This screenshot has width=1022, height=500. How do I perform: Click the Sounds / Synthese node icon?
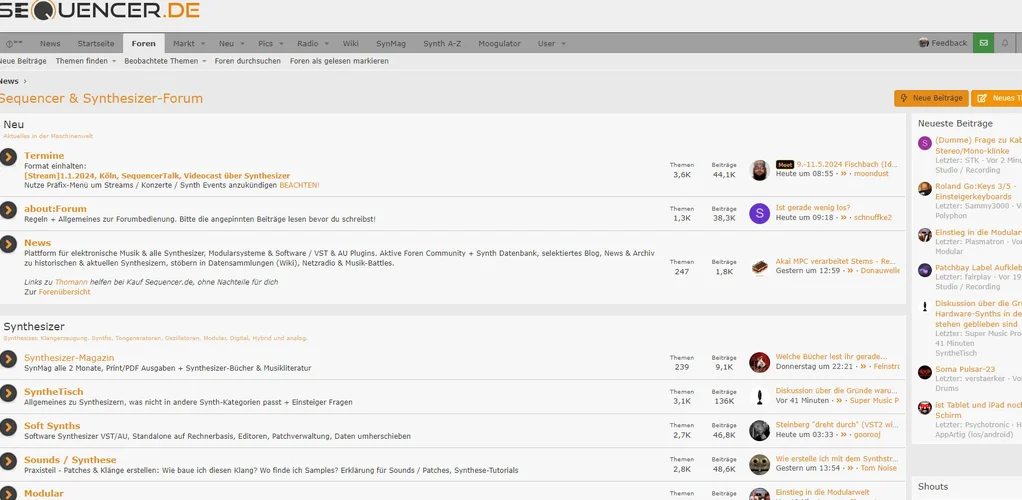(7, 461)
